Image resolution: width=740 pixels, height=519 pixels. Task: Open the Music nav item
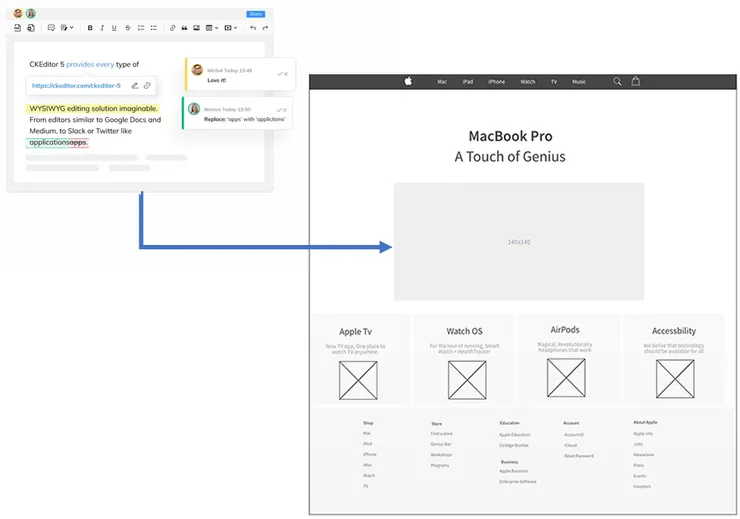coord(579,82)
